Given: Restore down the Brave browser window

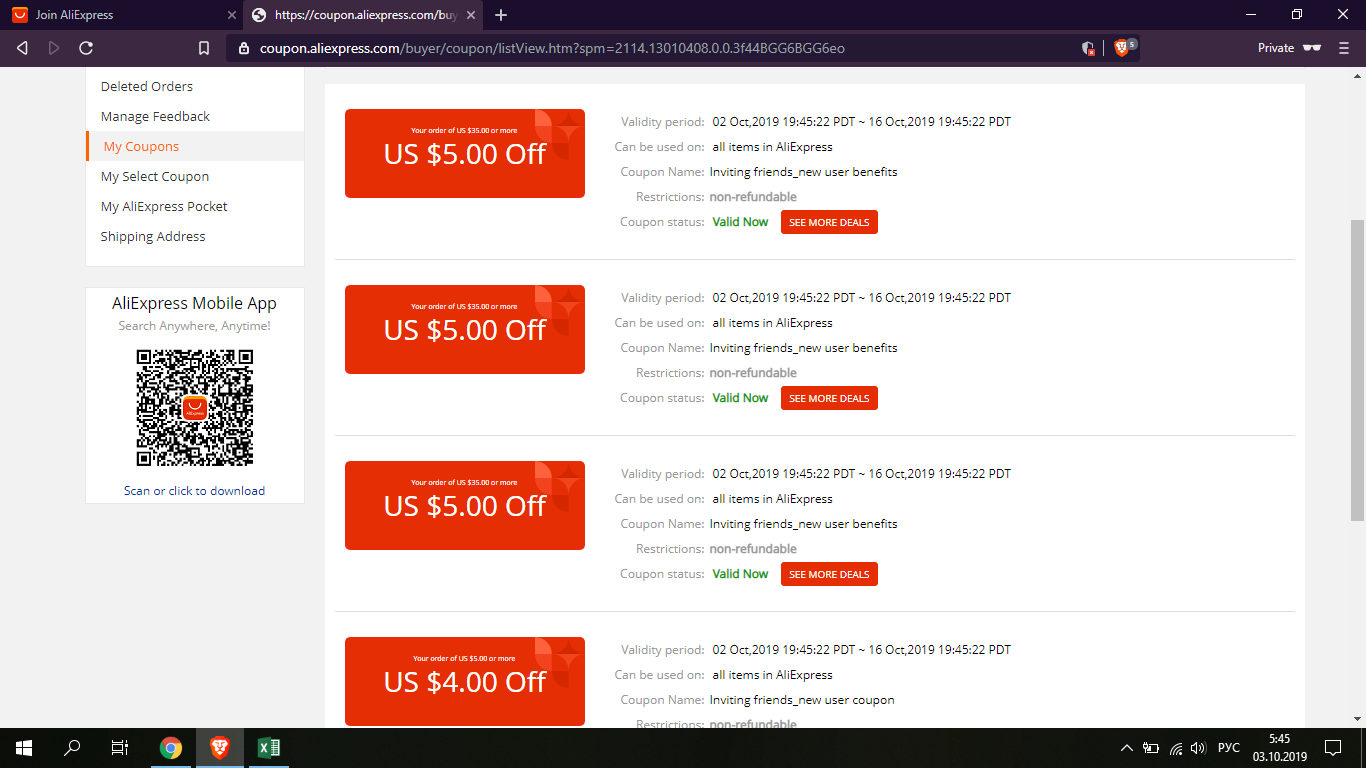Looking at the screenshot, I should [1297, 15].
